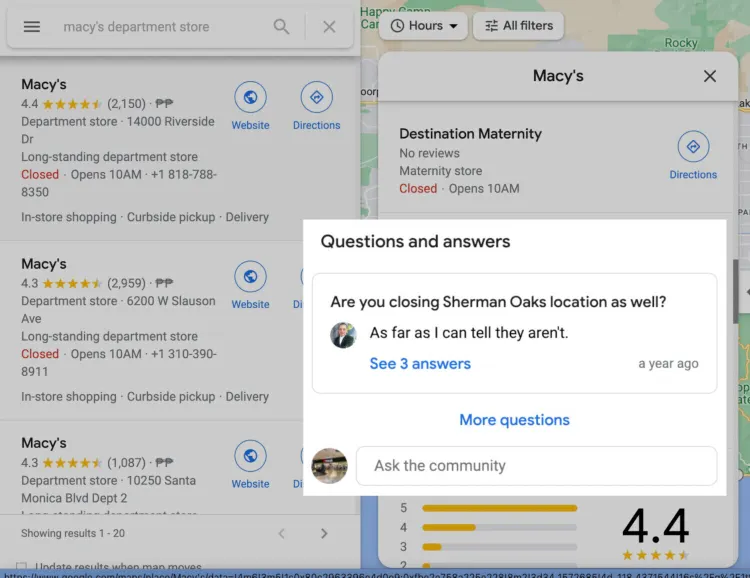Toggle Update results when map moves checkbox

point(22,567)
